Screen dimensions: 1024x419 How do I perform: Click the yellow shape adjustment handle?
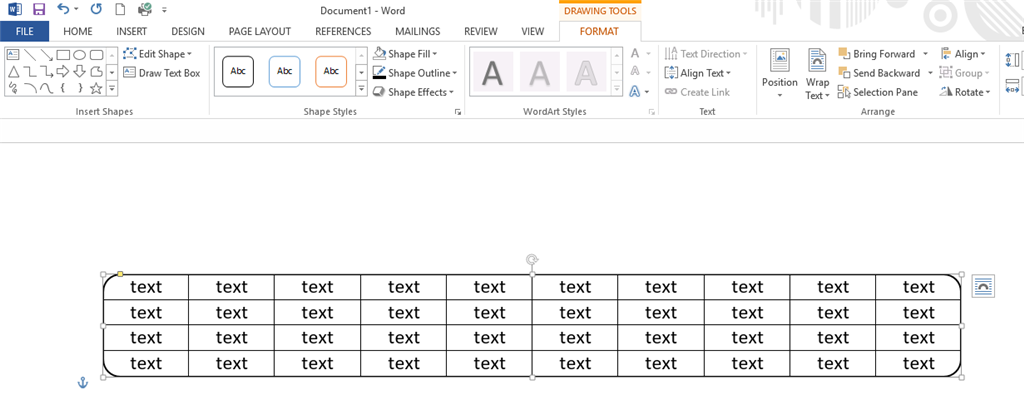(x=120, y=275)
